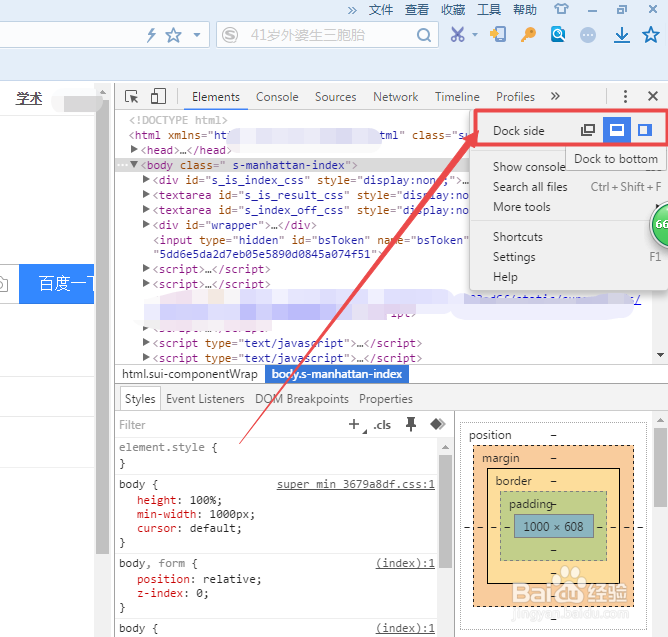Screen dimensions: 668x637
Task: Open the 学术 link on page
Action: coord(29,98)
